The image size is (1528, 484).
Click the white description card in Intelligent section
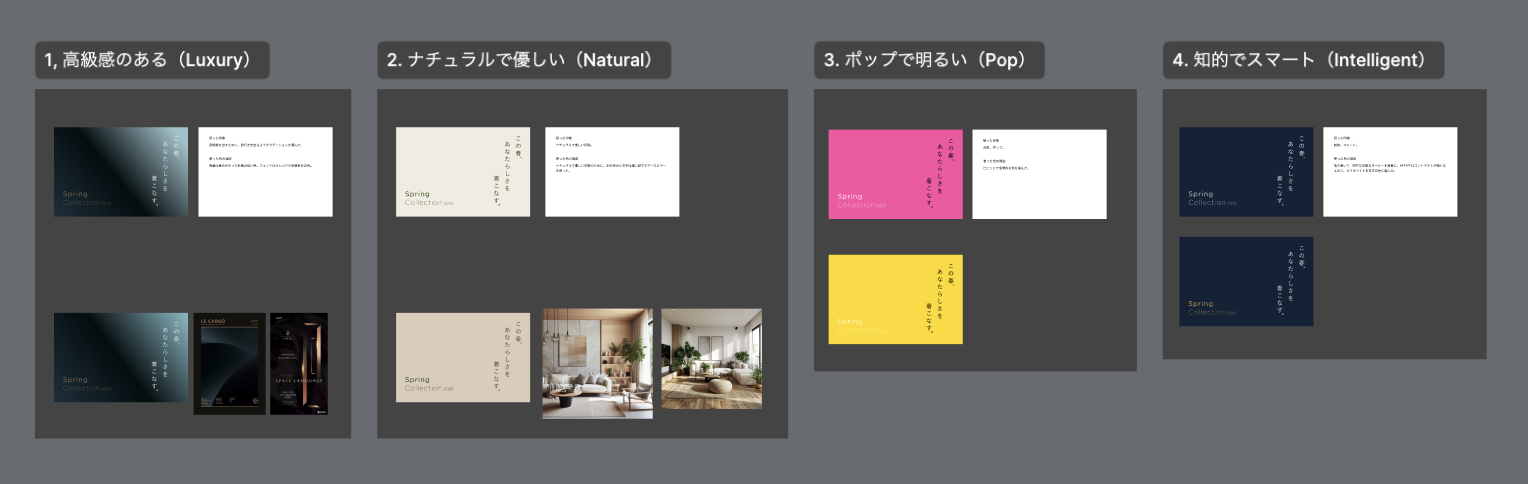1390,172
